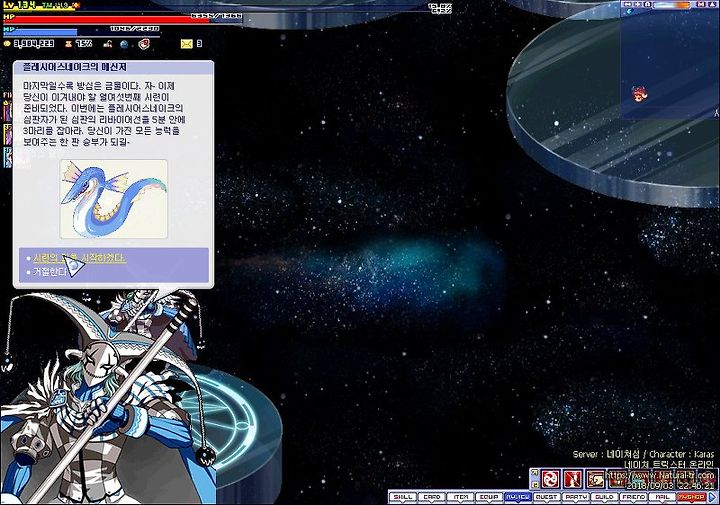Use the third quickslot skill icon

(x=596, y=479)
